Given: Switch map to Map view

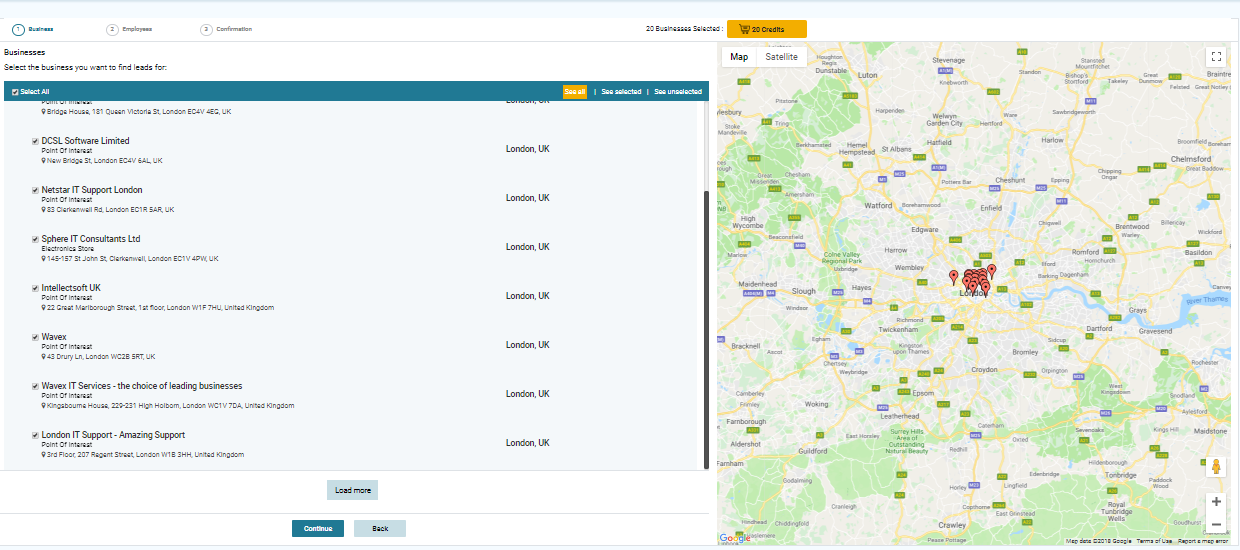Looking at the screenshot, I should (x=739, y=57).
